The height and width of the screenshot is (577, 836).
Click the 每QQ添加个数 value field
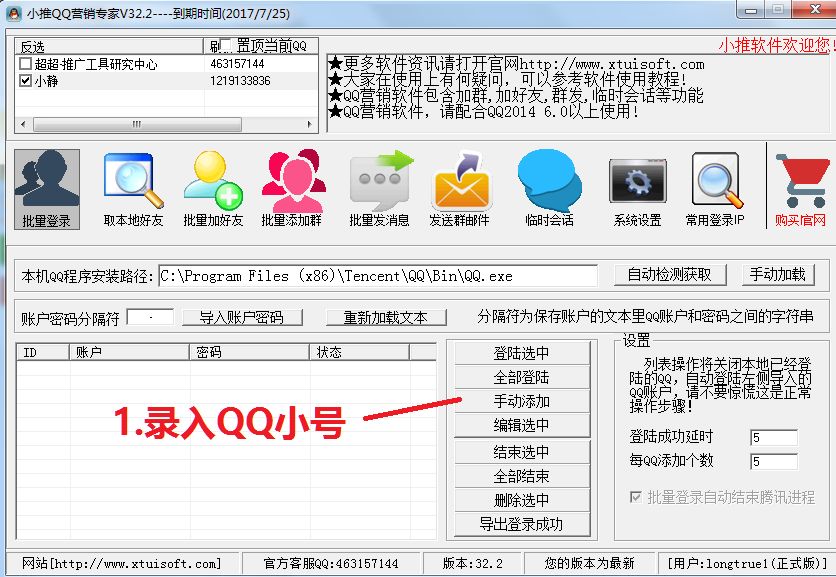pos(774,461)
